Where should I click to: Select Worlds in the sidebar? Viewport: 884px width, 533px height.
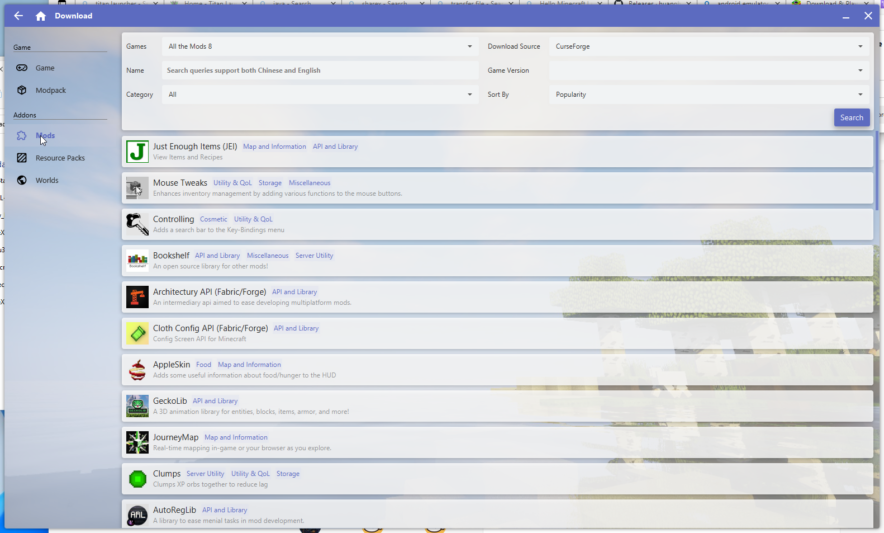[47, 180]
